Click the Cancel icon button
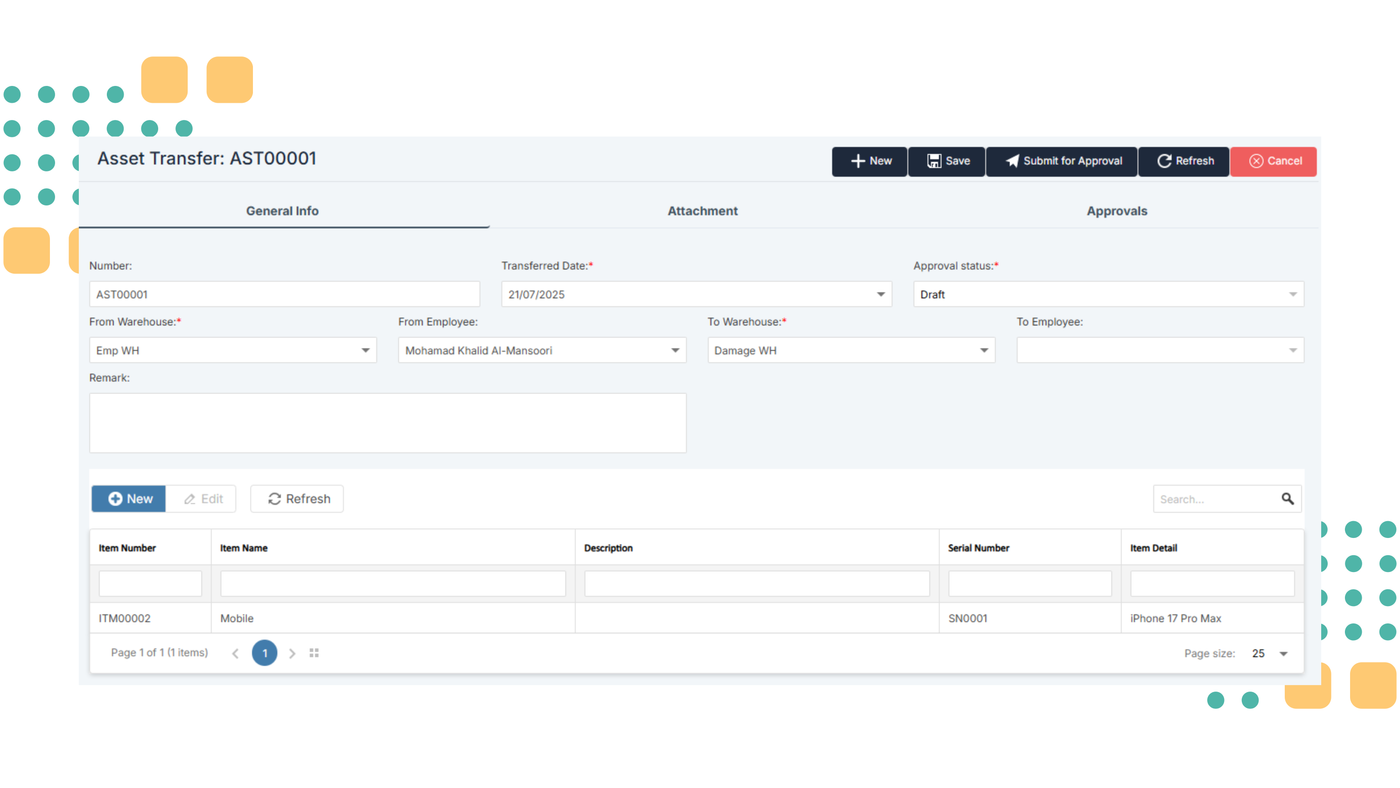The width and height of the screenshot is (1400, 788). point(1253,161)
